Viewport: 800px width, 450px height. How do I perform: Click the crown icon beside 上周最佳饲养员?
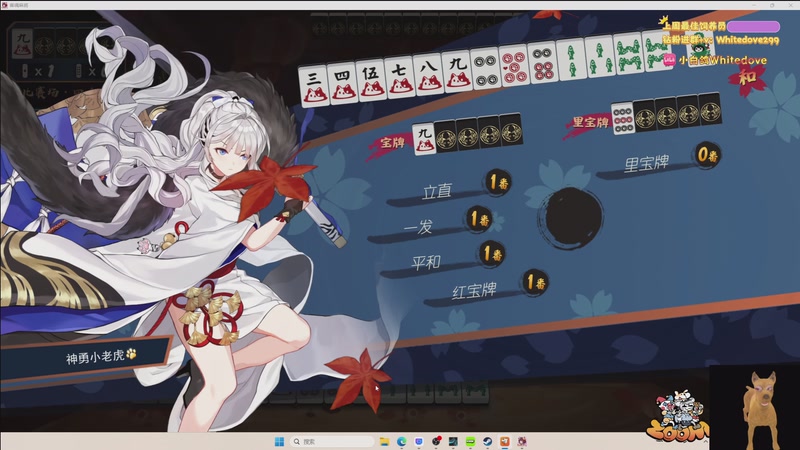664,21
